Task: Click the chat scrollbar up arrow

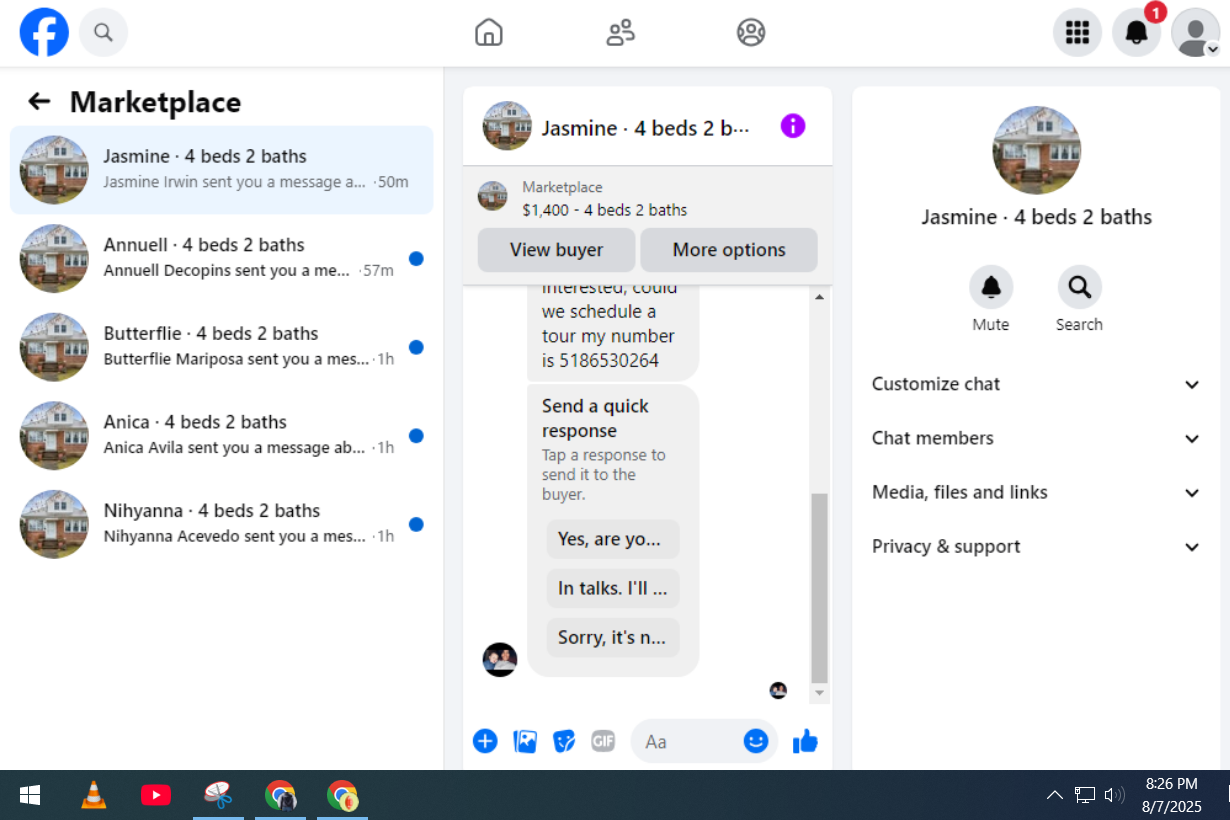Action: (819, 298)
